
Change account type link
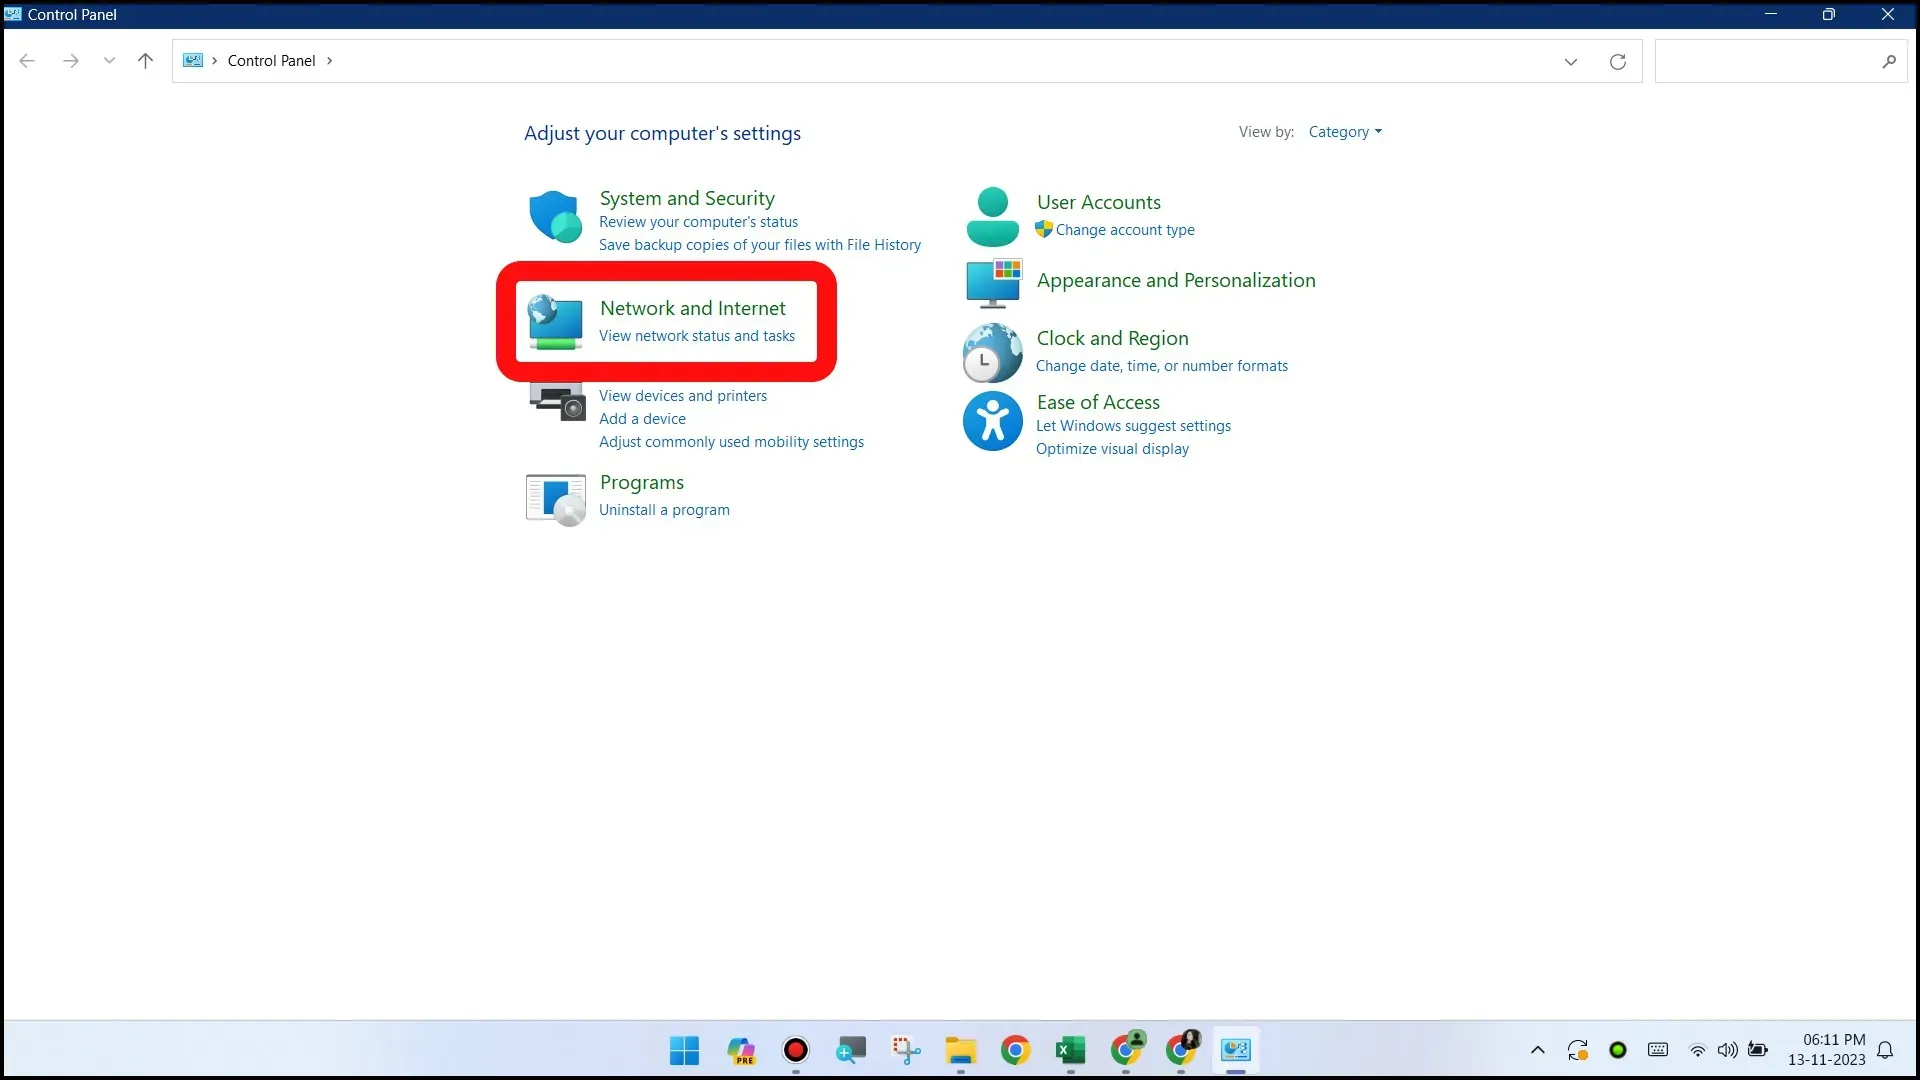coord(1124,228)
